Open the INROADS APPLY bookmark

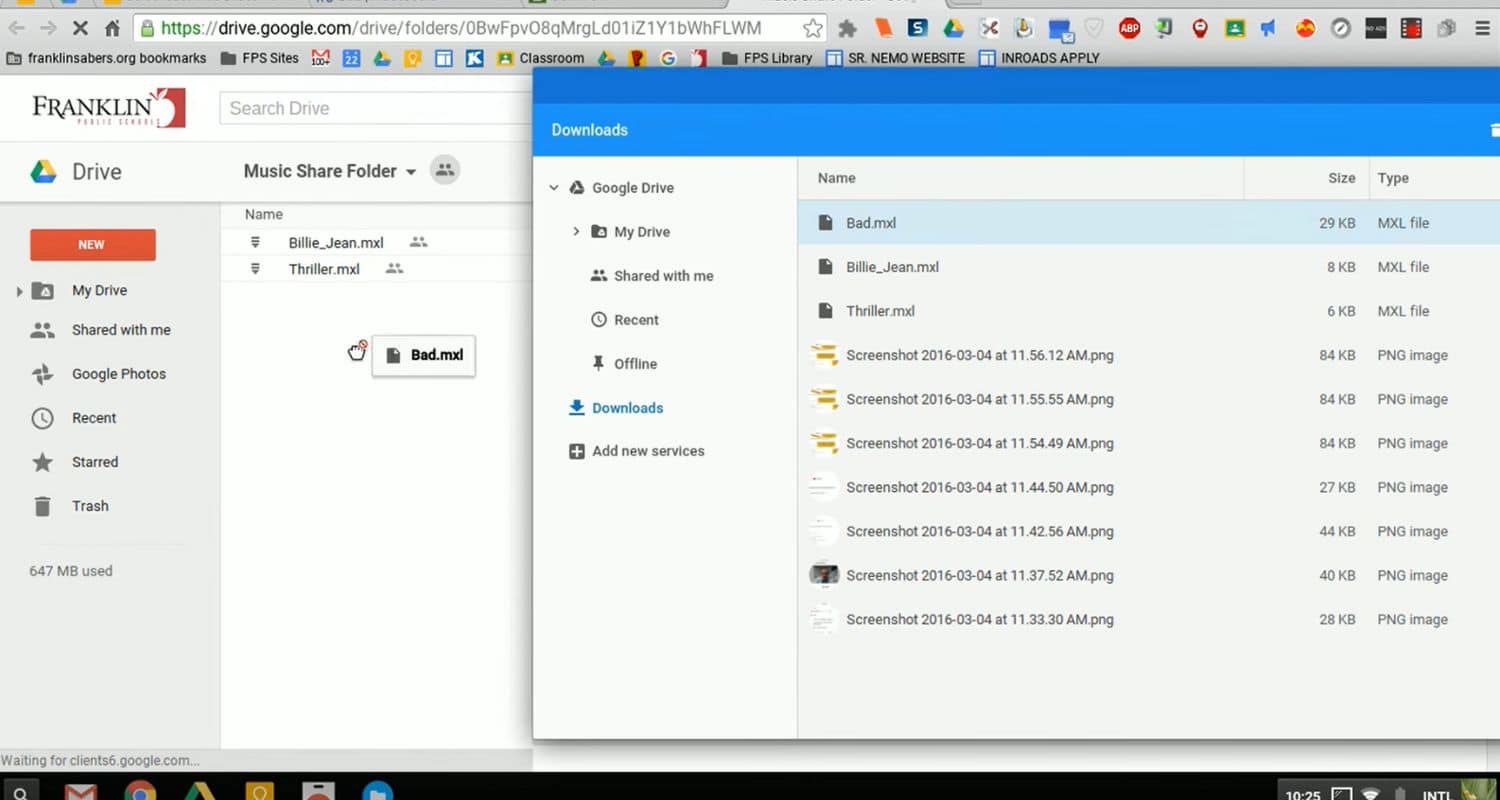[x=1038, y=58]
